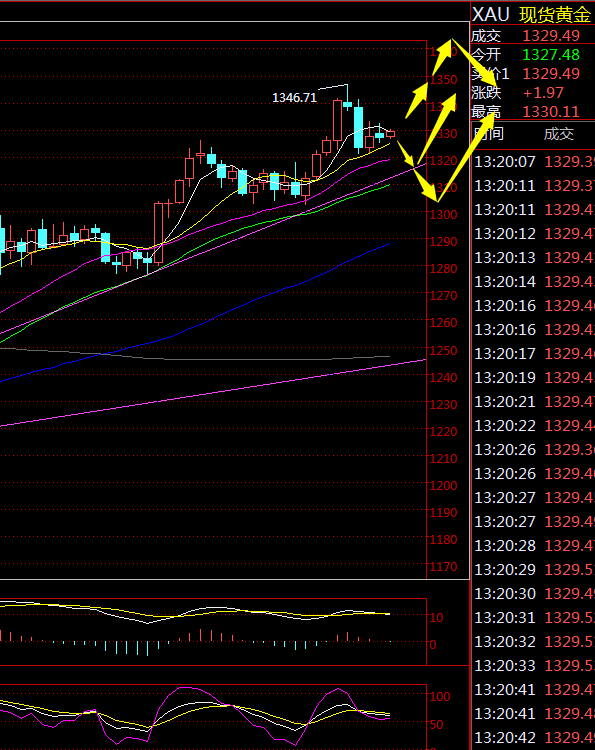Select the XAU 现货黄金 title
Image resolution: width=595 pixels, height=750 pixels.
pos(531,15)
